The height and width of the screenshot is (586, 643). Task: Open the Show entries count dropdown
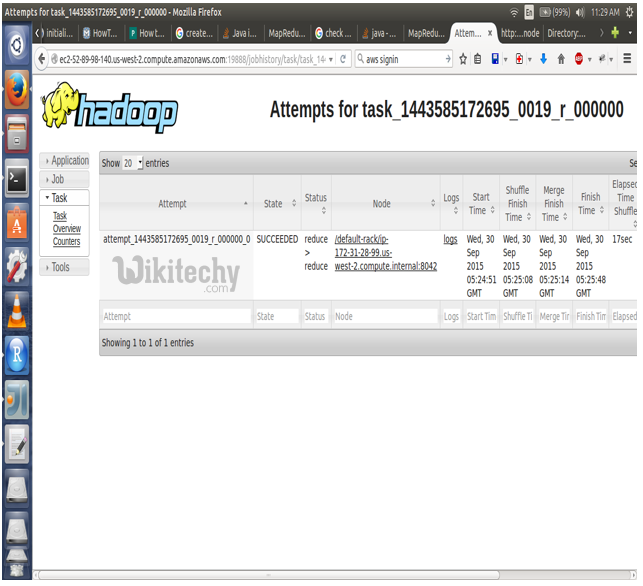[x=132, y=163]
